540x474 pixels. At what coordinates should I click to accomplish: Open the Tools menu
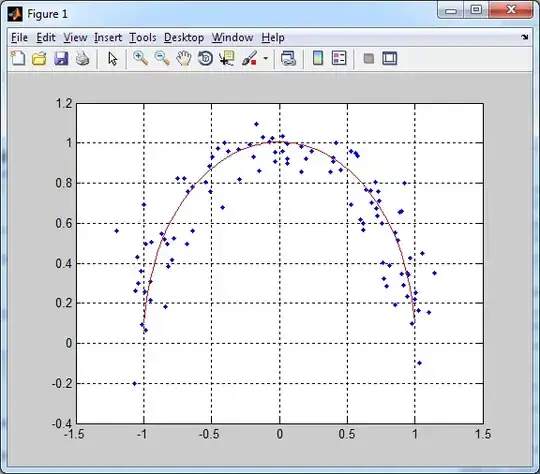(143, 37)
